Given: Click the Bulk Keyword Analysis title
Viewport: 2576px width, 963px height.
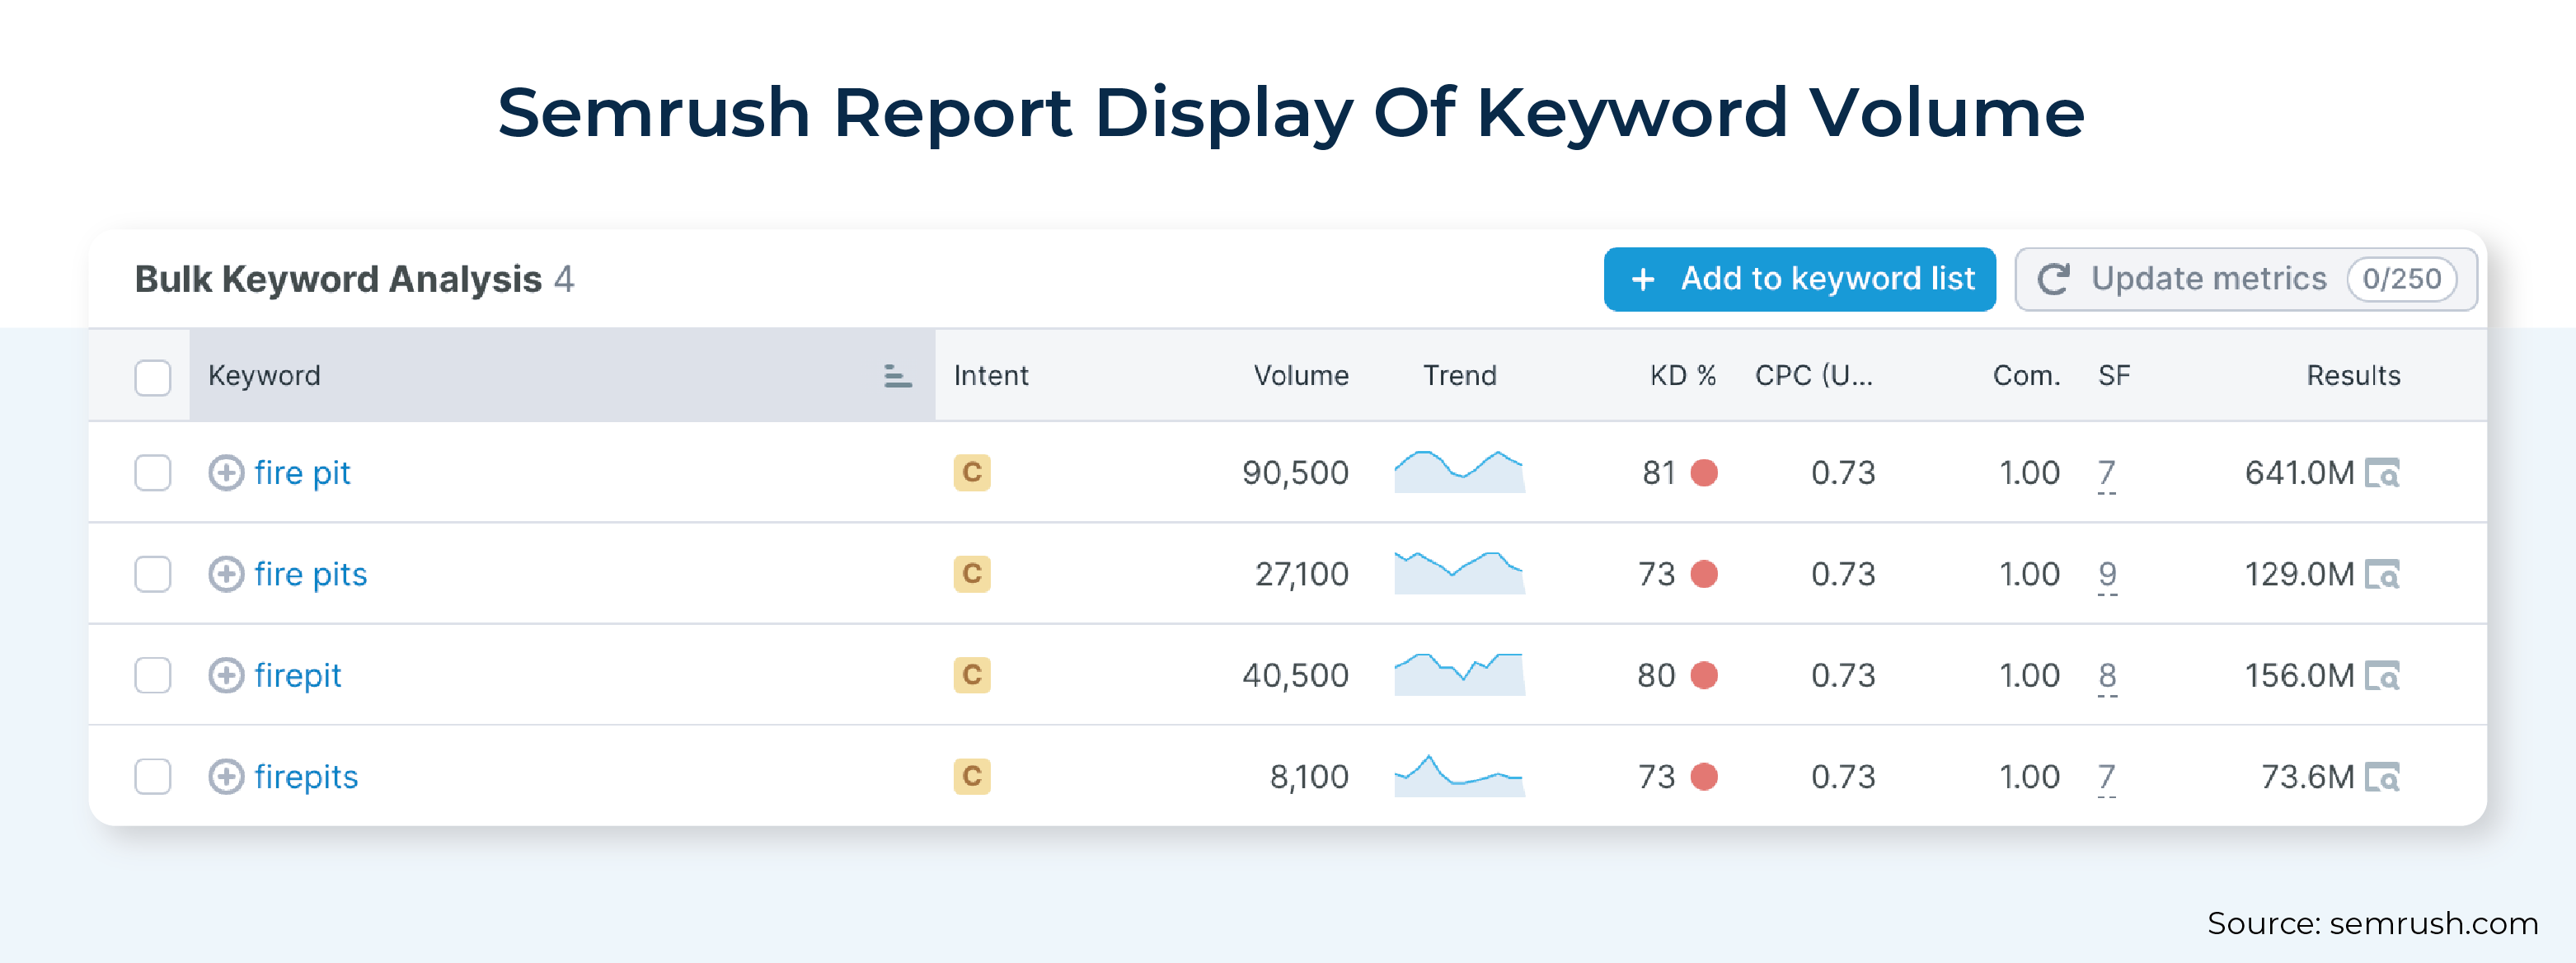Looking at the screenshot, I should coord(338,279).
